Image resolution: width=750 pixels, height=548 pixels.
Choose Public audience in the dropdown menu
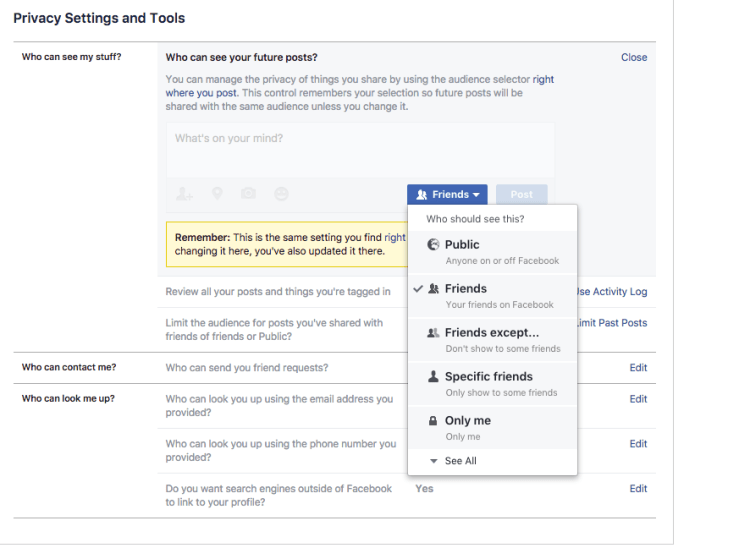click(x=492, y=251)
